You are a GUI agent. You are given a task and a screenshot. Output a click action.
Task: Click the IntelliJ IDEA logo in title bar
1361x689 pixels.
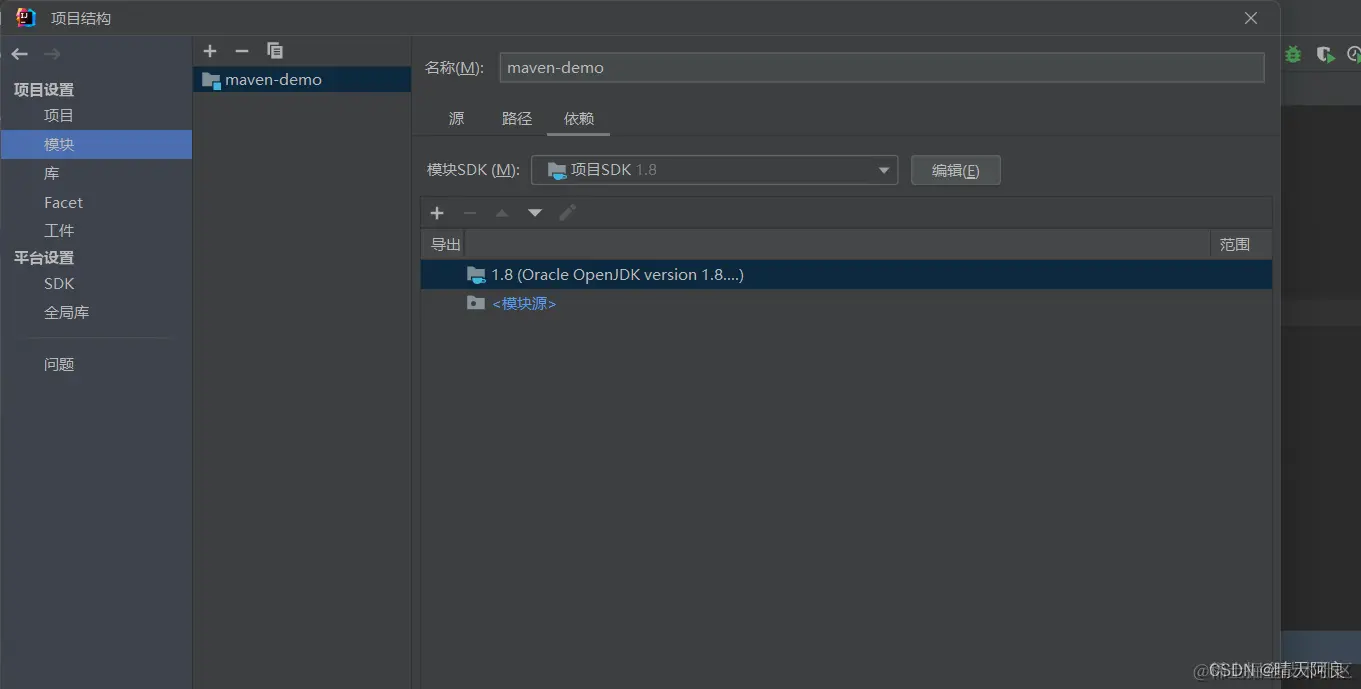click(x=26, y=18)
